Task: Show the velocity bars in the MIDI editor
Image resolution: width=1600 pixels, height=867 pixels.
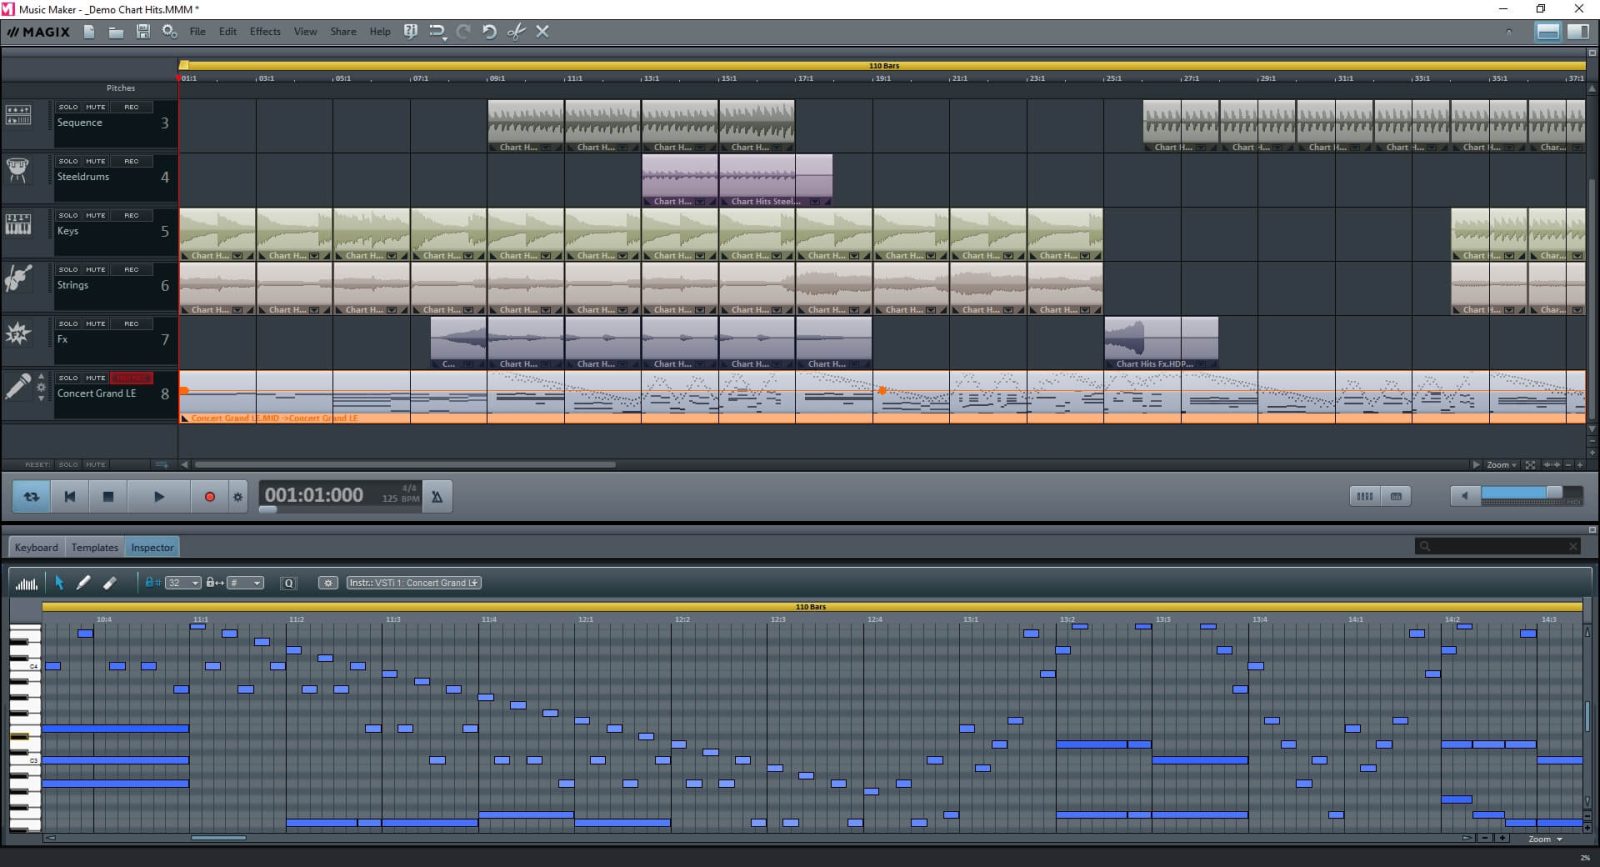Action: click(26, 583)
